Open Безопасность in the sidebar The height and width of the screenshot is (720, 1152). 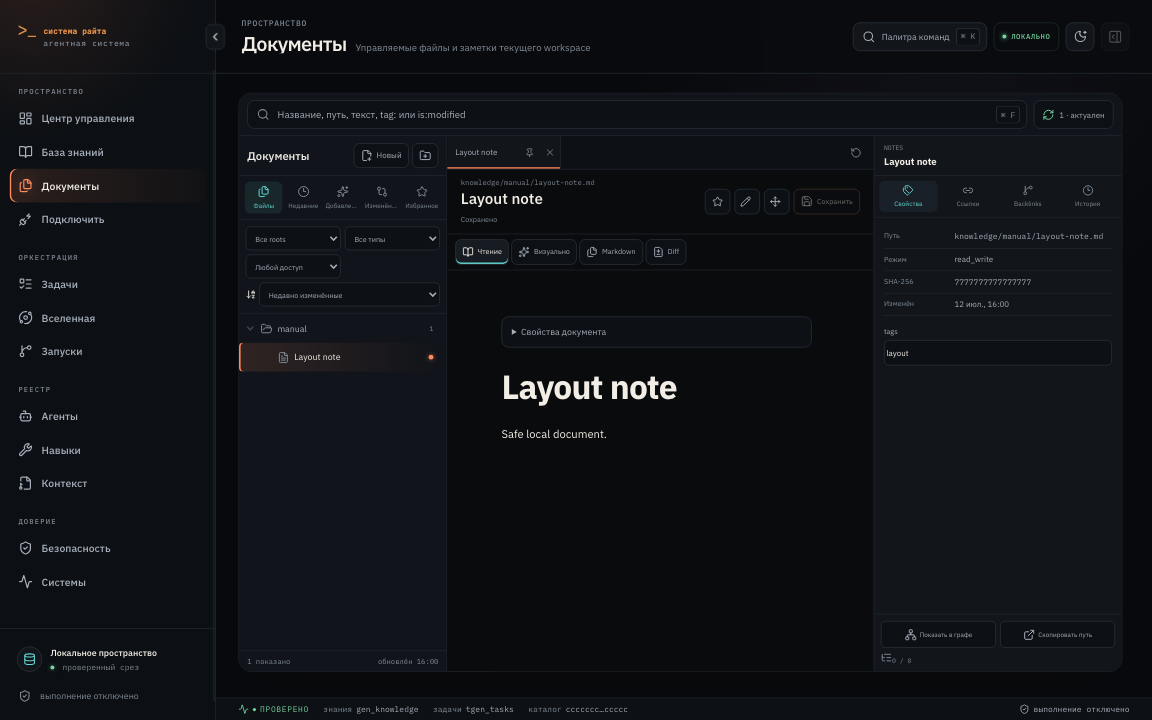[x=107, y=548]
